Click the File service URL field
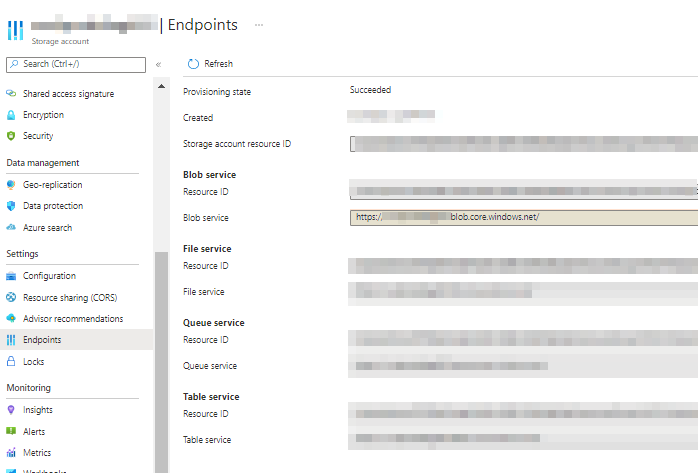This screenshot has height=473, width=698. click(523, 292)
